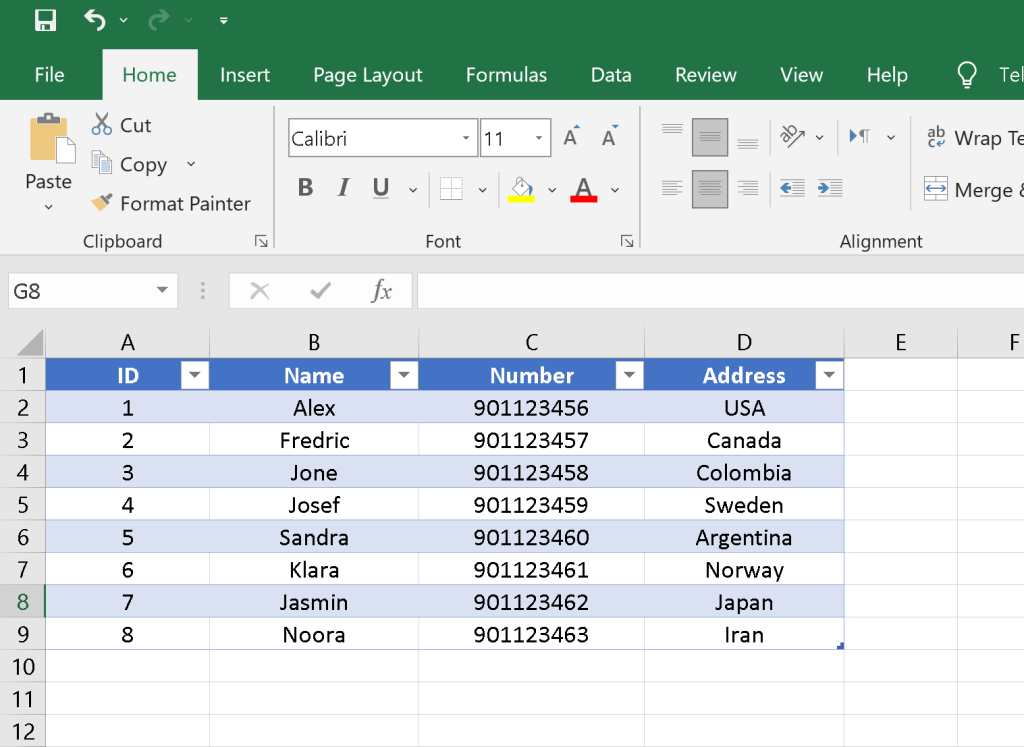Activate the Format Painter brush

tap(170, 204)
